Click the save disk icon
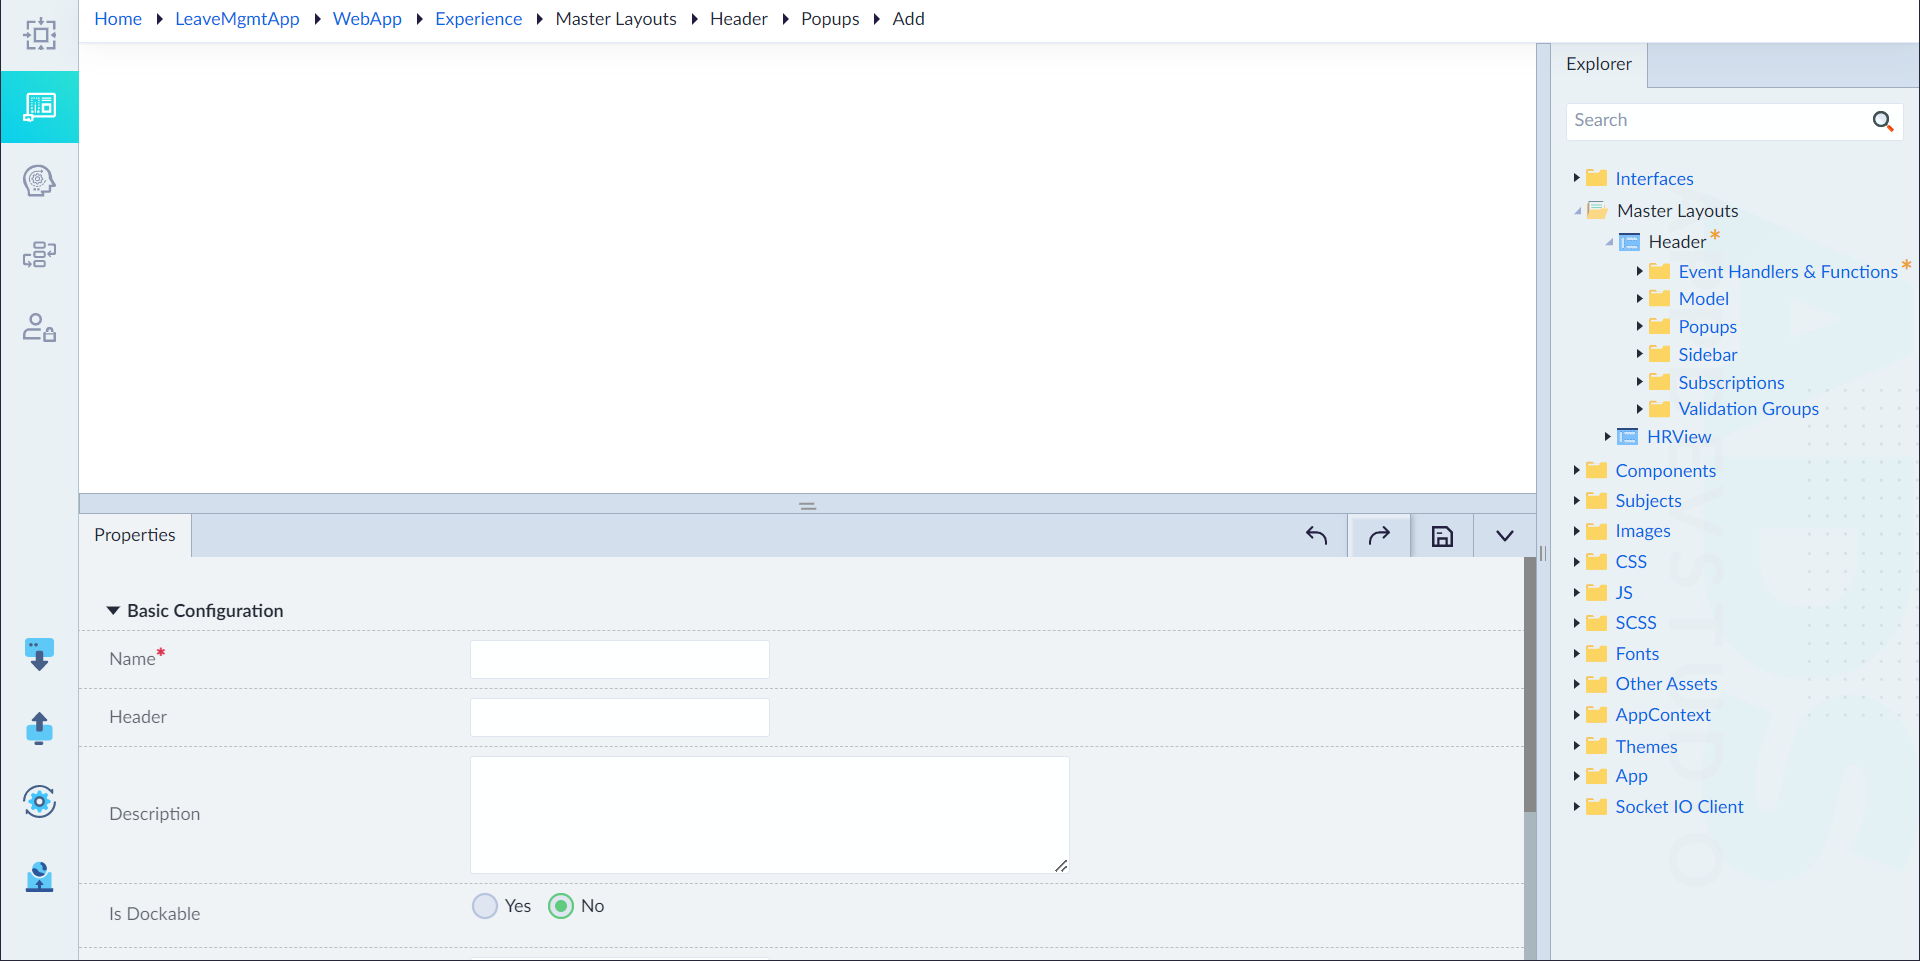 [x=1442, y=536]
